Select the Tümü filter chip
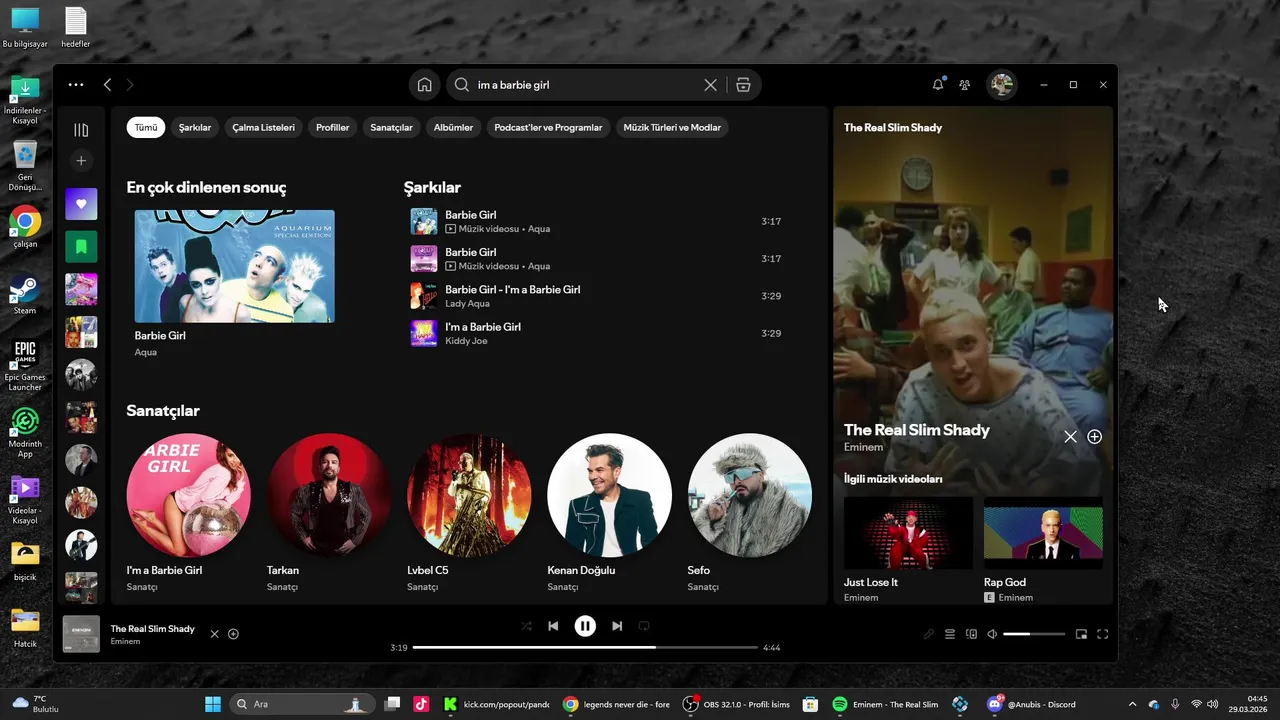This screenshot has height=720, width=1280. 146,128
